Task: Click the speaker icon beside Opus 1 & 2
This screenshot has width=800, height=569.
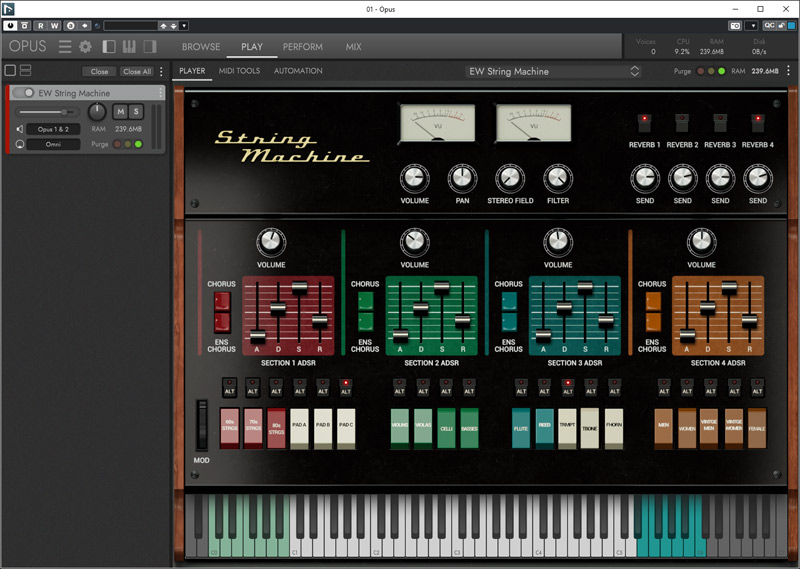Action: pyautogui.click(x=19, y=129)
